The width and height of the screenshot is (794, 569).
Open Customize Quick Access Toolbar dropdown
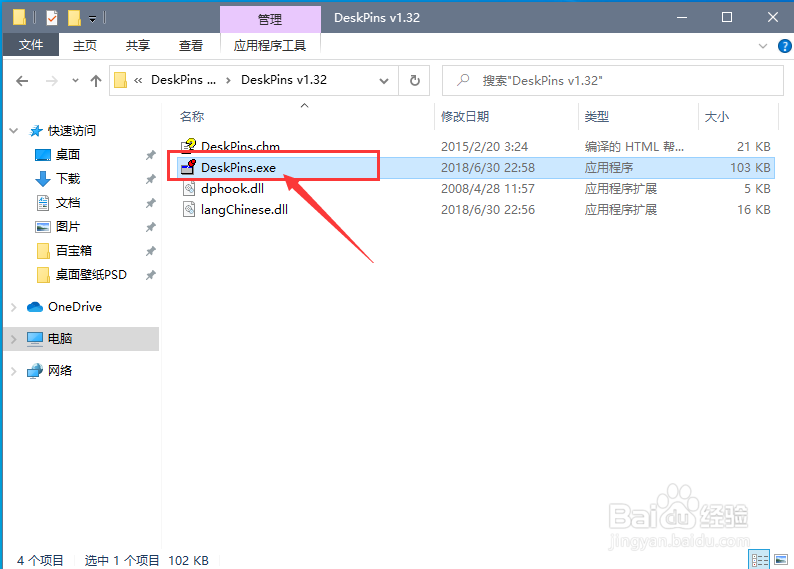(92, 19)
